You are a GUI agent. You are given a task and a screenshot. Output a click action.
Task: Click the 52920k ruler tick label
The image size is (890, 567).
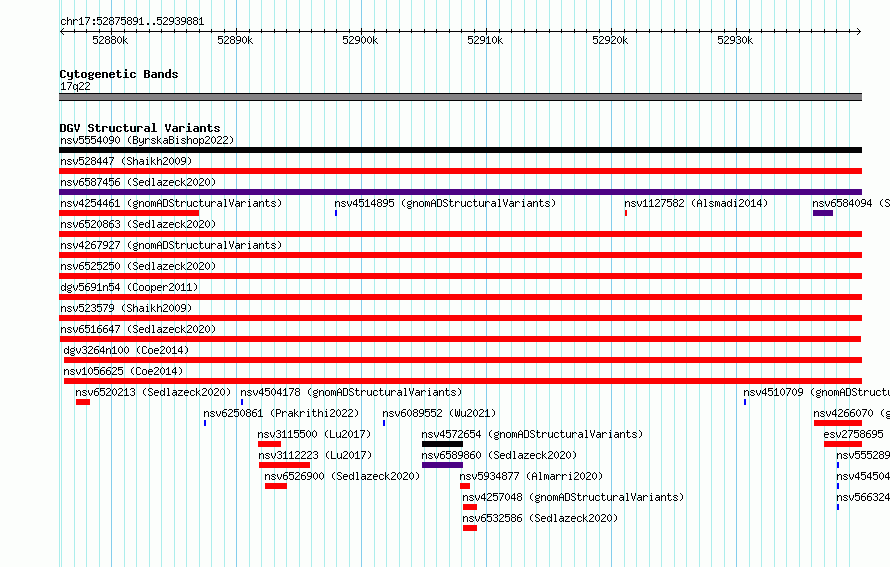[610, 40]
